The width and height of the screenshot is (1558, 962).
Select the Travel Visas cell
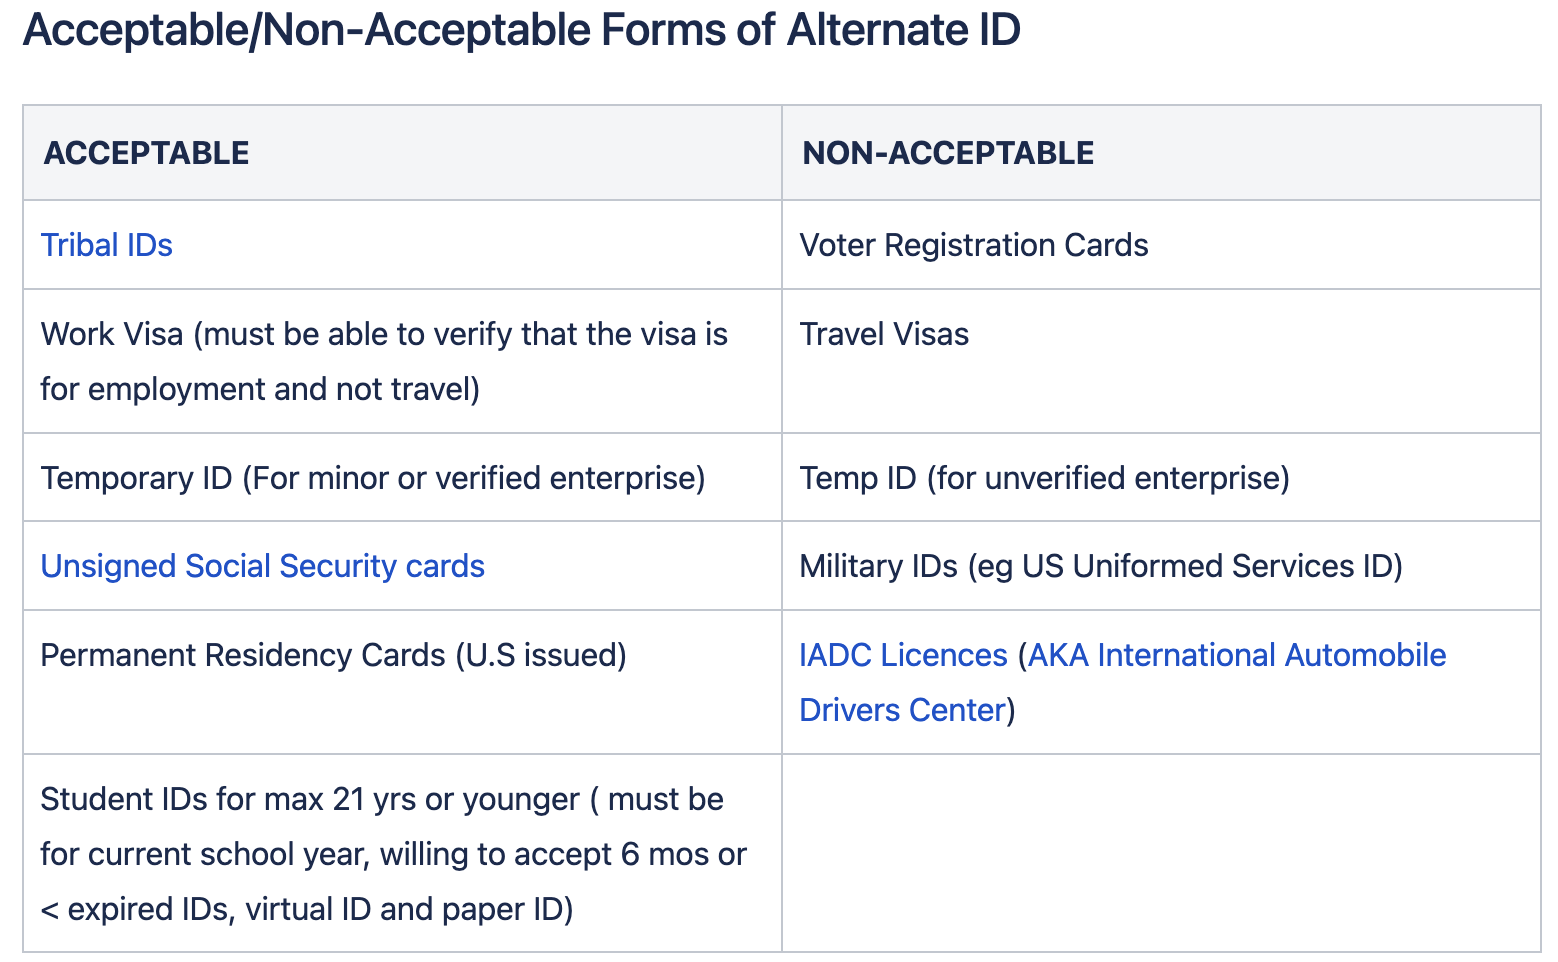coord(1161,361)
